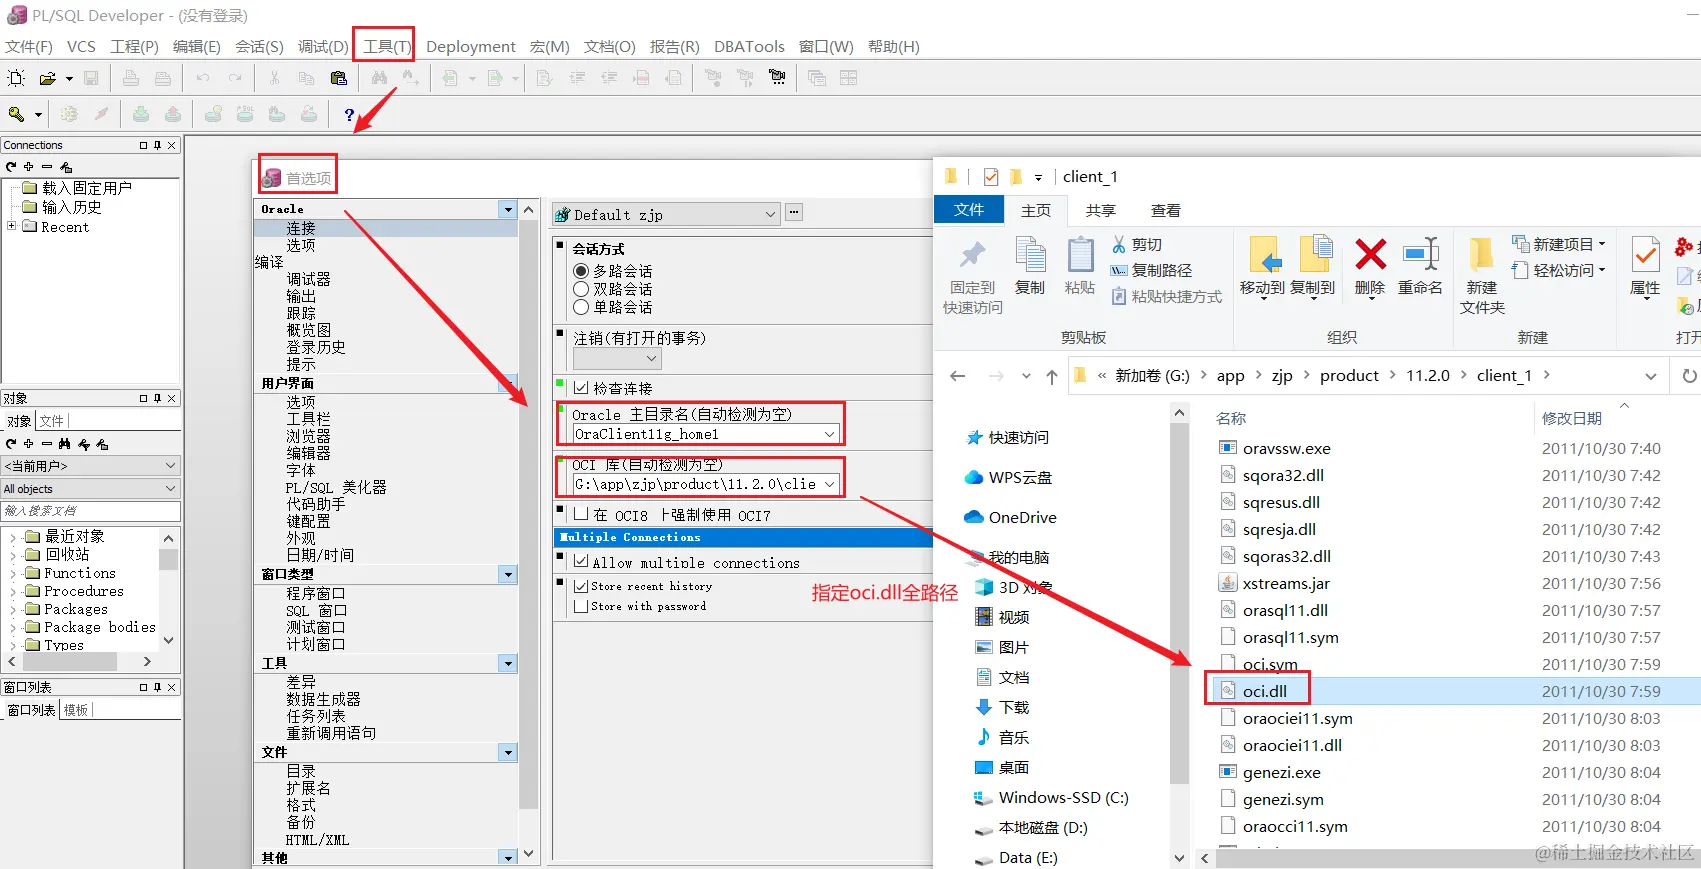Open the Deployment menu

tap(470, 46)
